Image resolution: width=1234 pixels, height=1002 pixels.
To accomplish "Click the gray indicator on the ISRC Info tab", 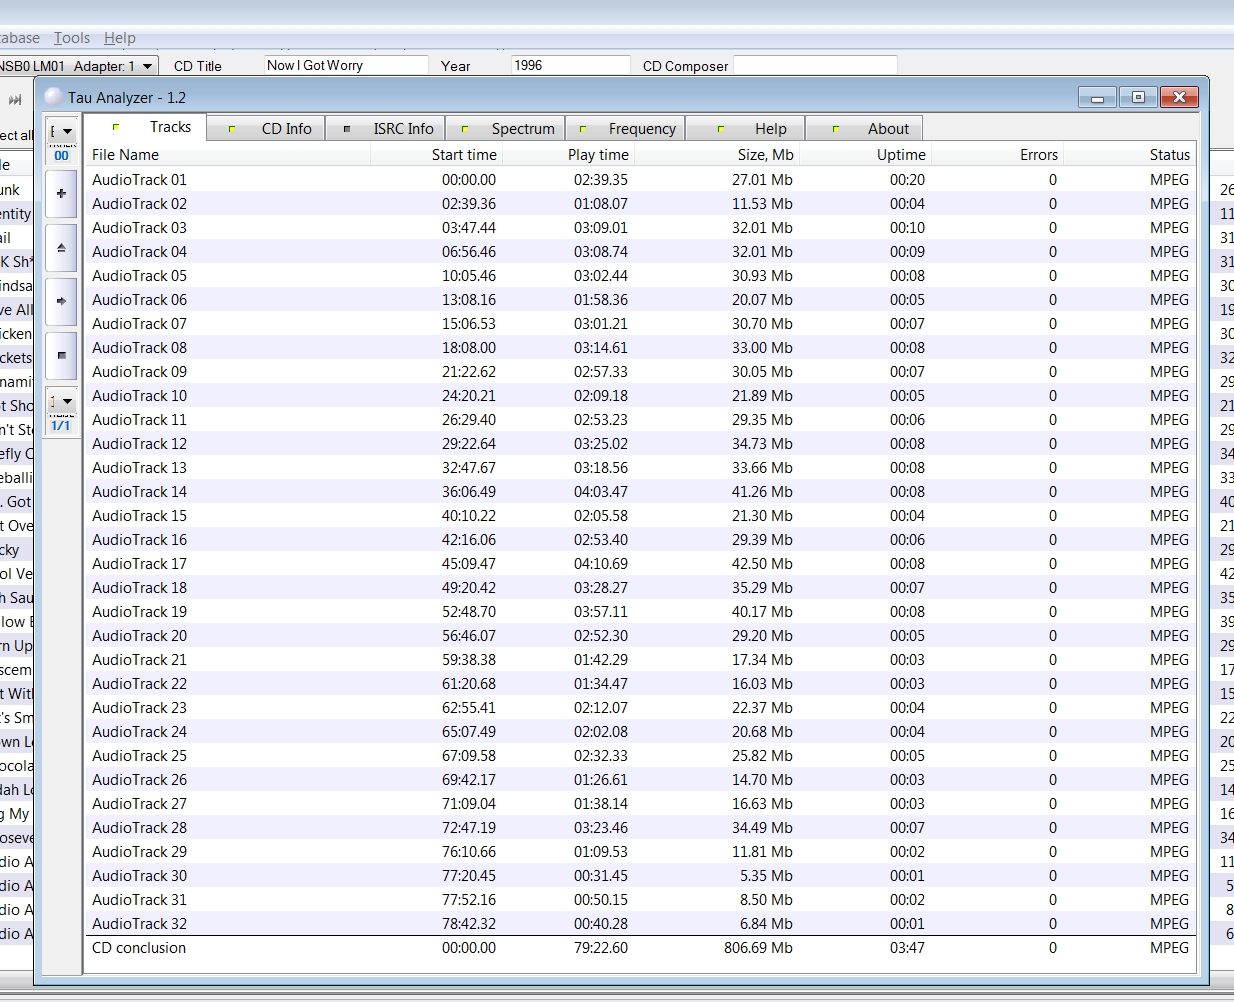I will 346,129.
